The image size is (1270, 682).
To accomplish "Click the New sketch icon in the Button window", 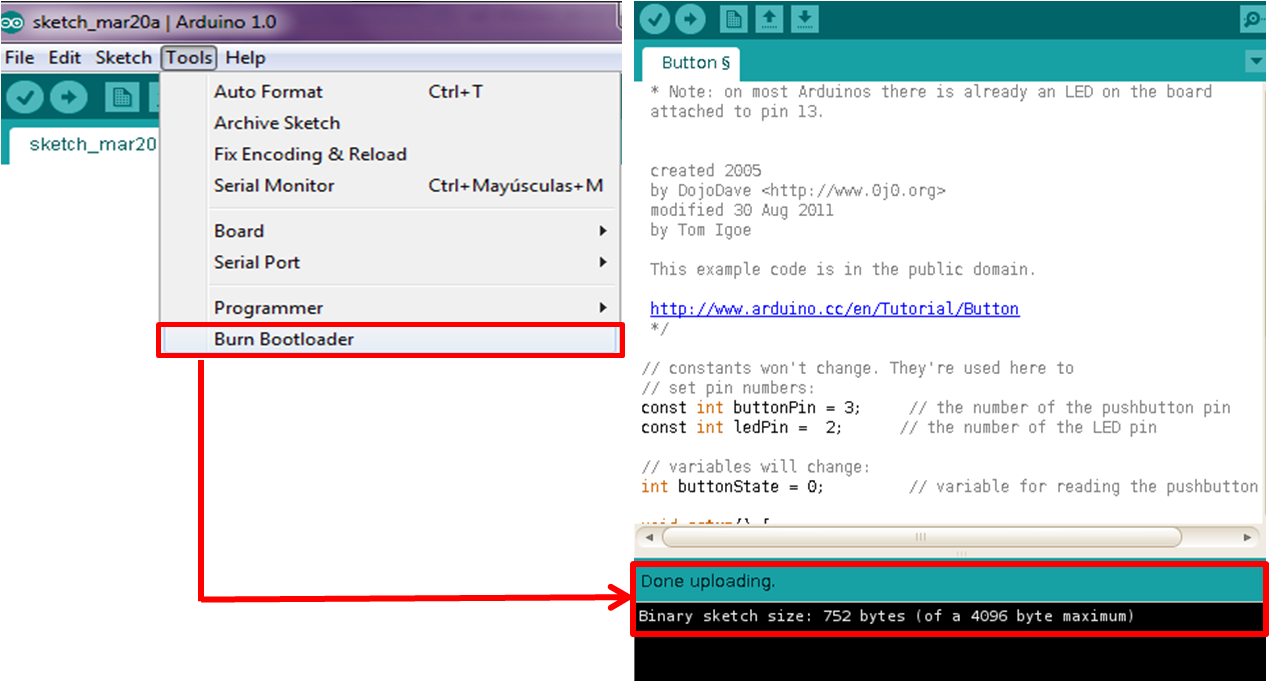I will [x=735, y=18].
